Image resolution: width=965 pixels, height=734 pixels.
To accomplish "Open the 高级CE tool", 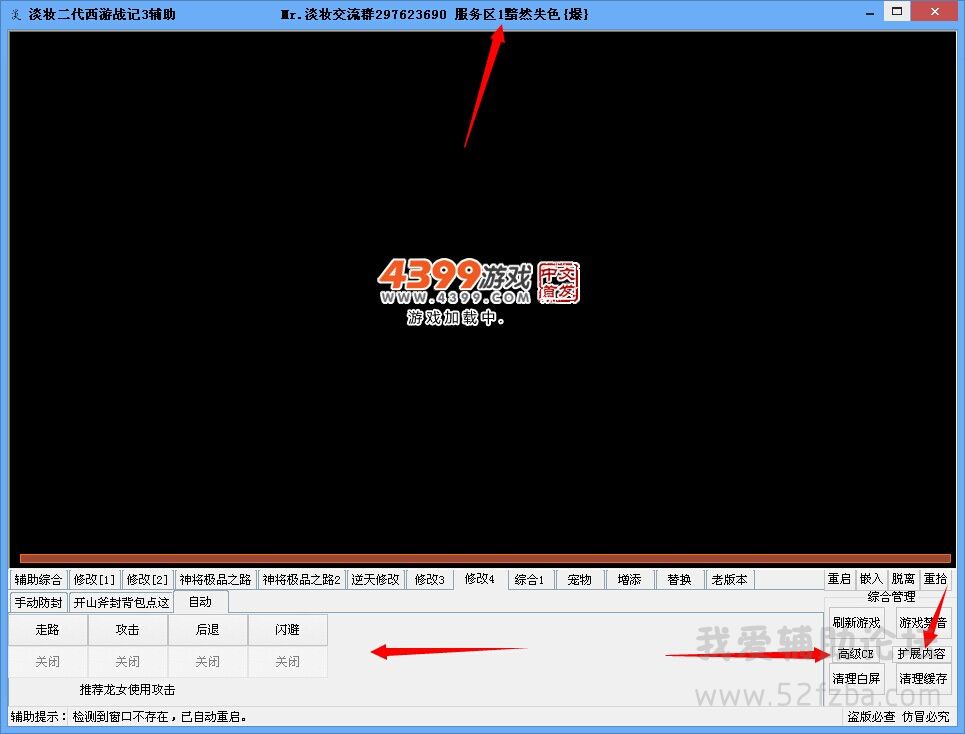I will 856,653.
